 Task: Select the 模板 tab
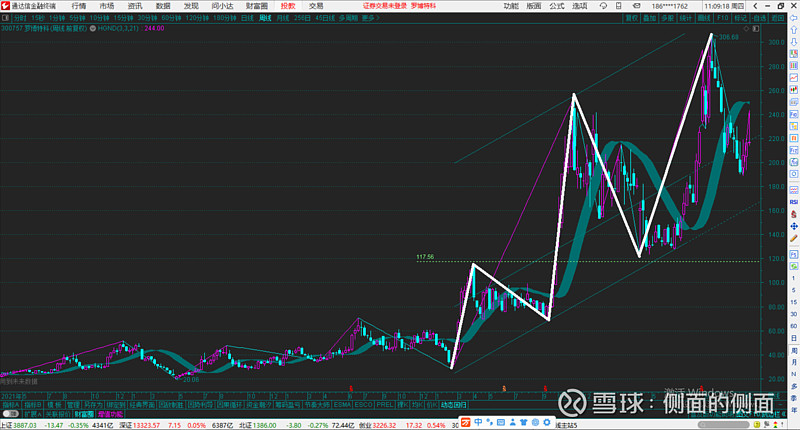tap(54, 404)
